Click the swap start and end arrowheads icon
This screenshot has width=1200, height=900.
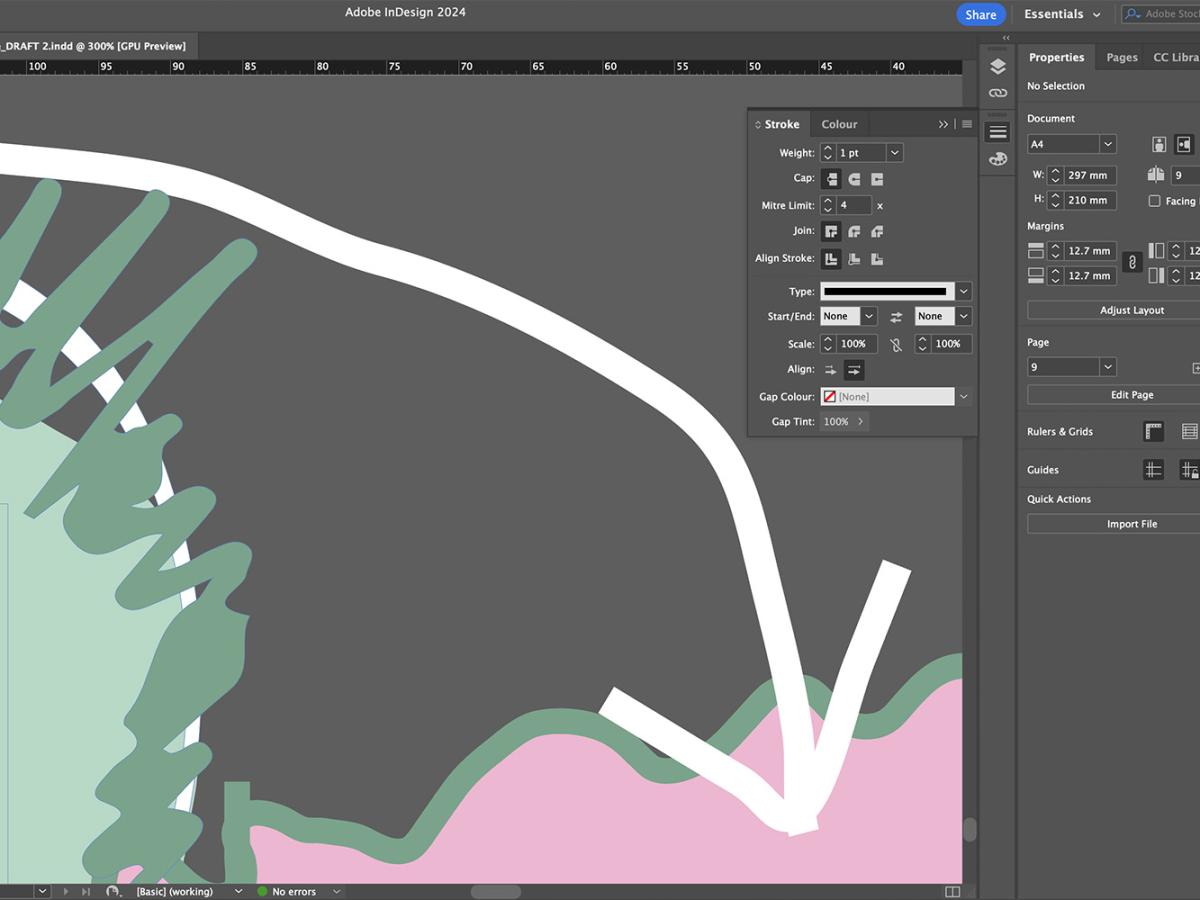tap(896, 316)
